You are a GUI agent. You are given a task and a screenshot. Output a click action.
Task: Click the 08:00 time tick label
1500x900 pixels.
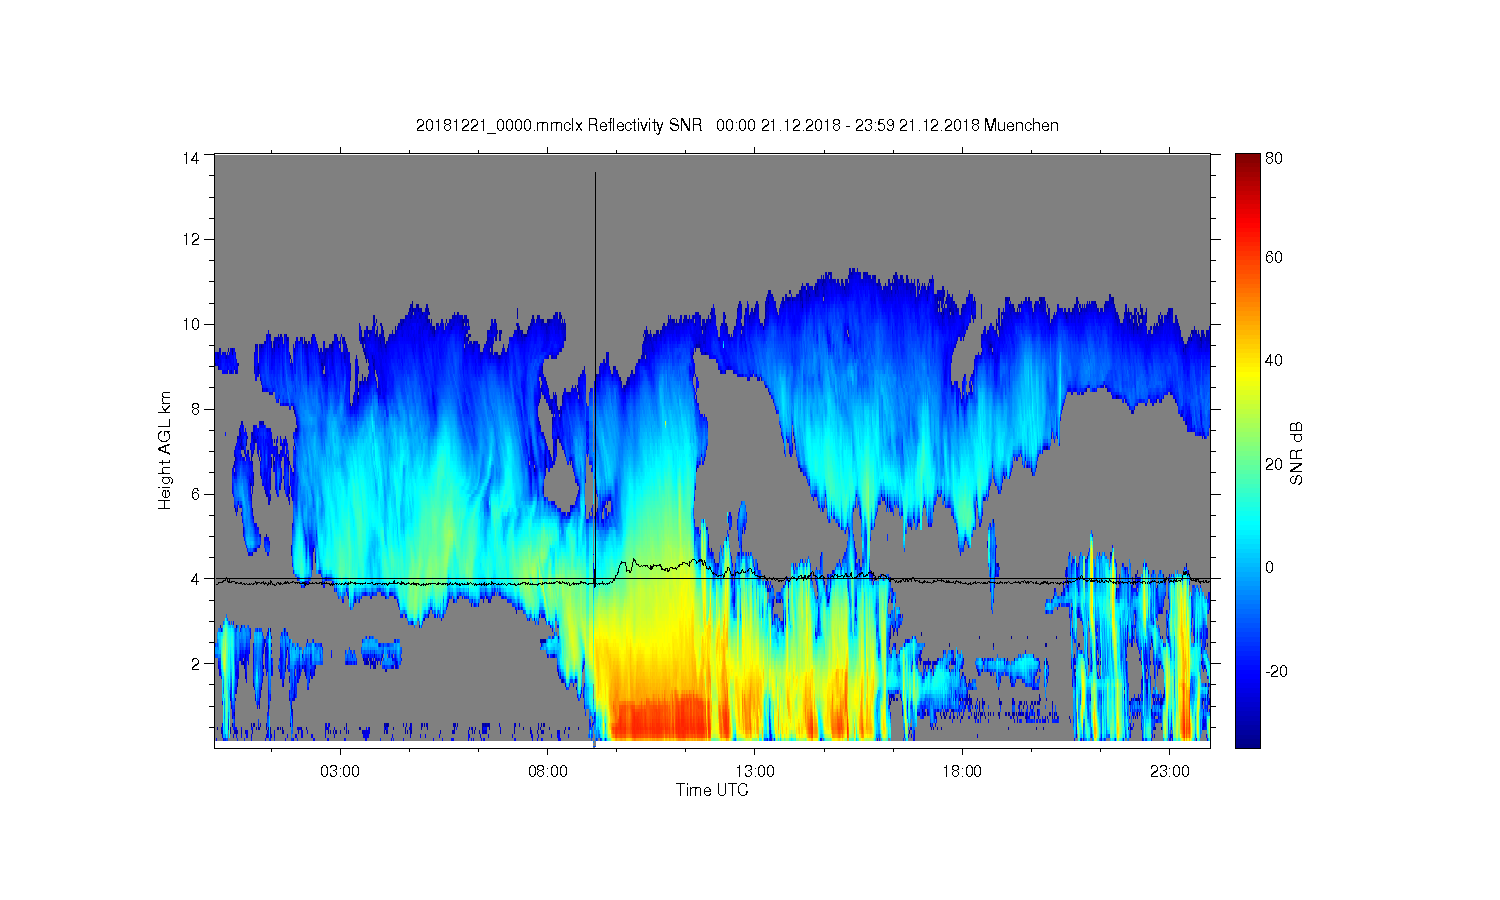click(548, 771)
